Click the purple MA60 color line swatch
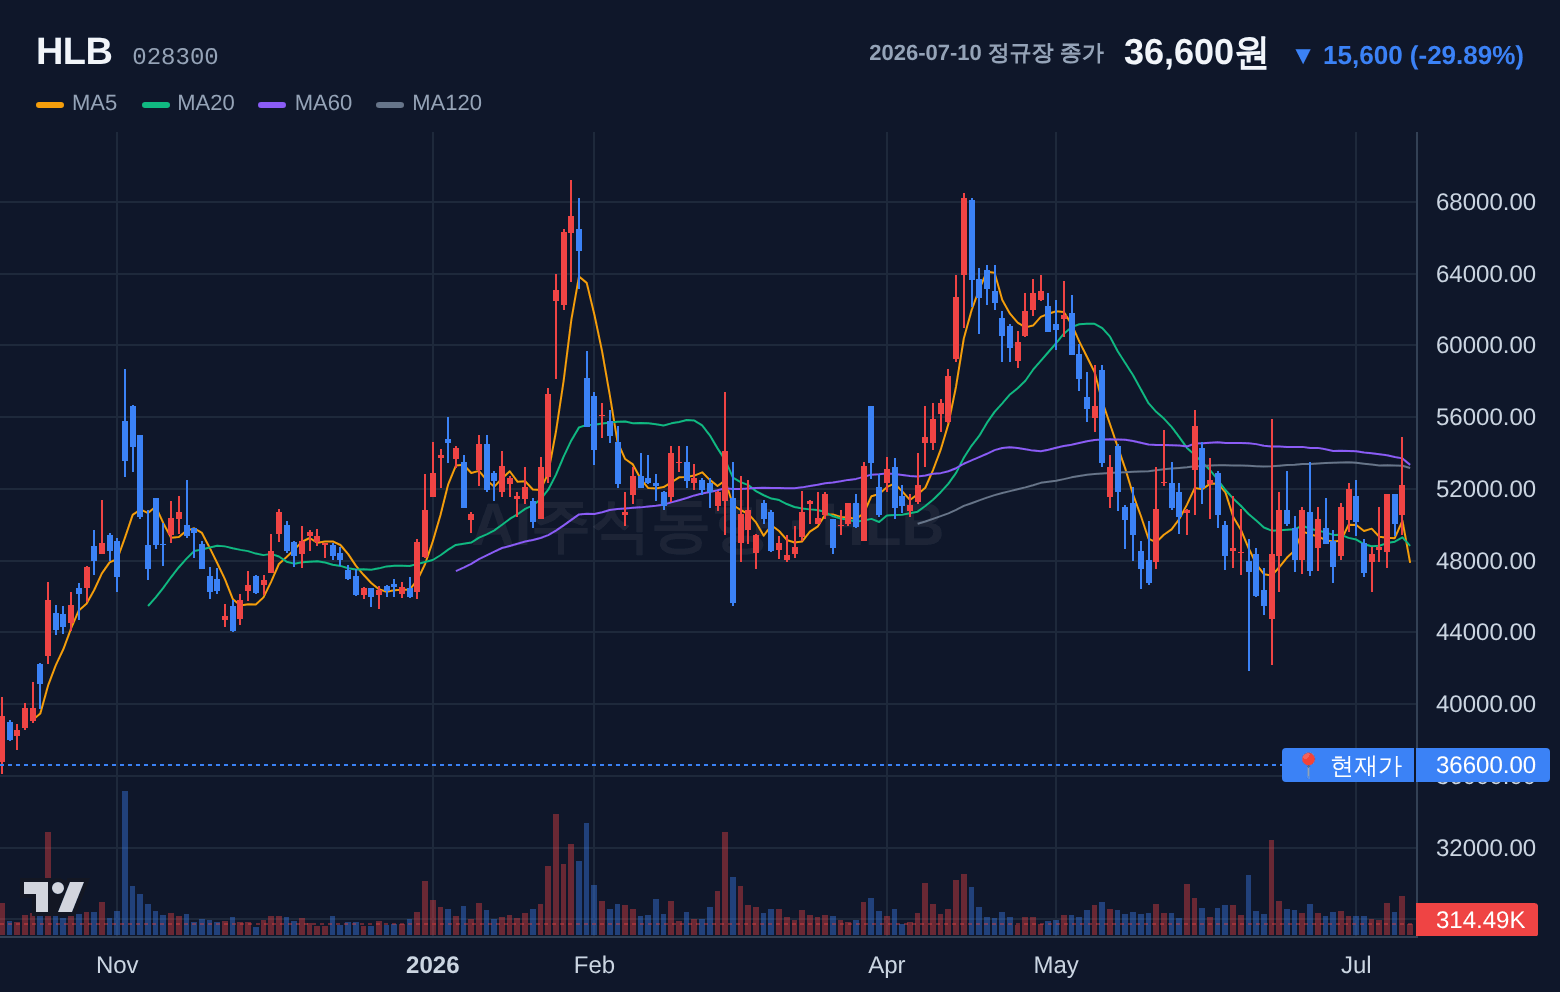The image size is (1560, 992). 272,104
